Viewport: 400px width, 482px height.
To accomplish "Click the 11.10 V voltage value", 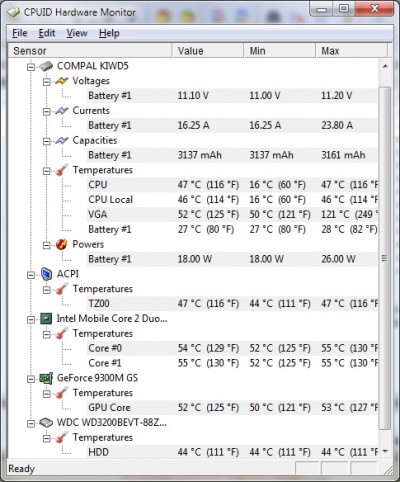I will [193, 96].
